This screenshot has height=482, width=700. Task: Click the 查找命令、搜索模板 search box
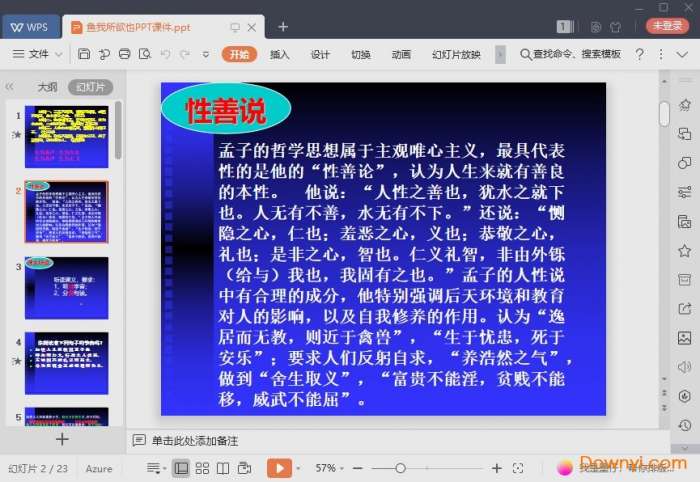pyautogui.click(x=571, y=54)
